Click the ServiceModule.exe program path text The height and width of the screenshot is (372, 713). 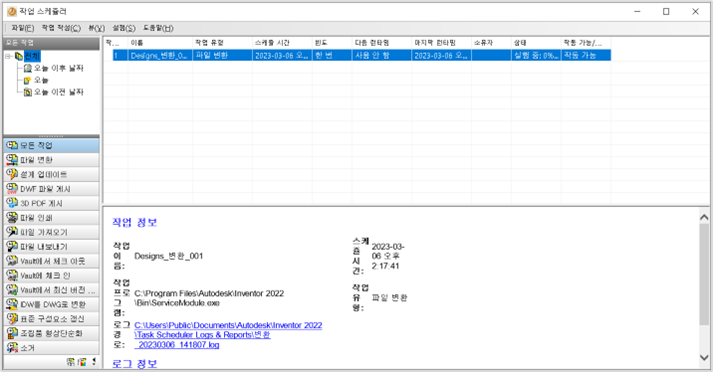pyautogui.click(x=209, y=298)
